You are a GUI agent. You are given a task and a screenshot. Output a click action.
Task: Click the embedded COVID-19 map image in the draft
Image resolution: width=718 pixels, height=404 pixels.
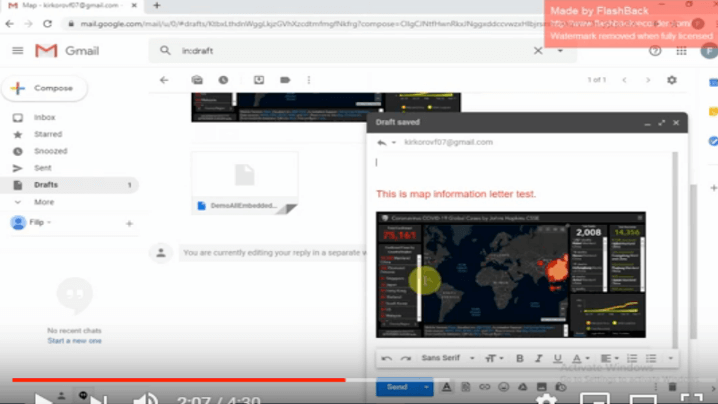coord(511,275)
